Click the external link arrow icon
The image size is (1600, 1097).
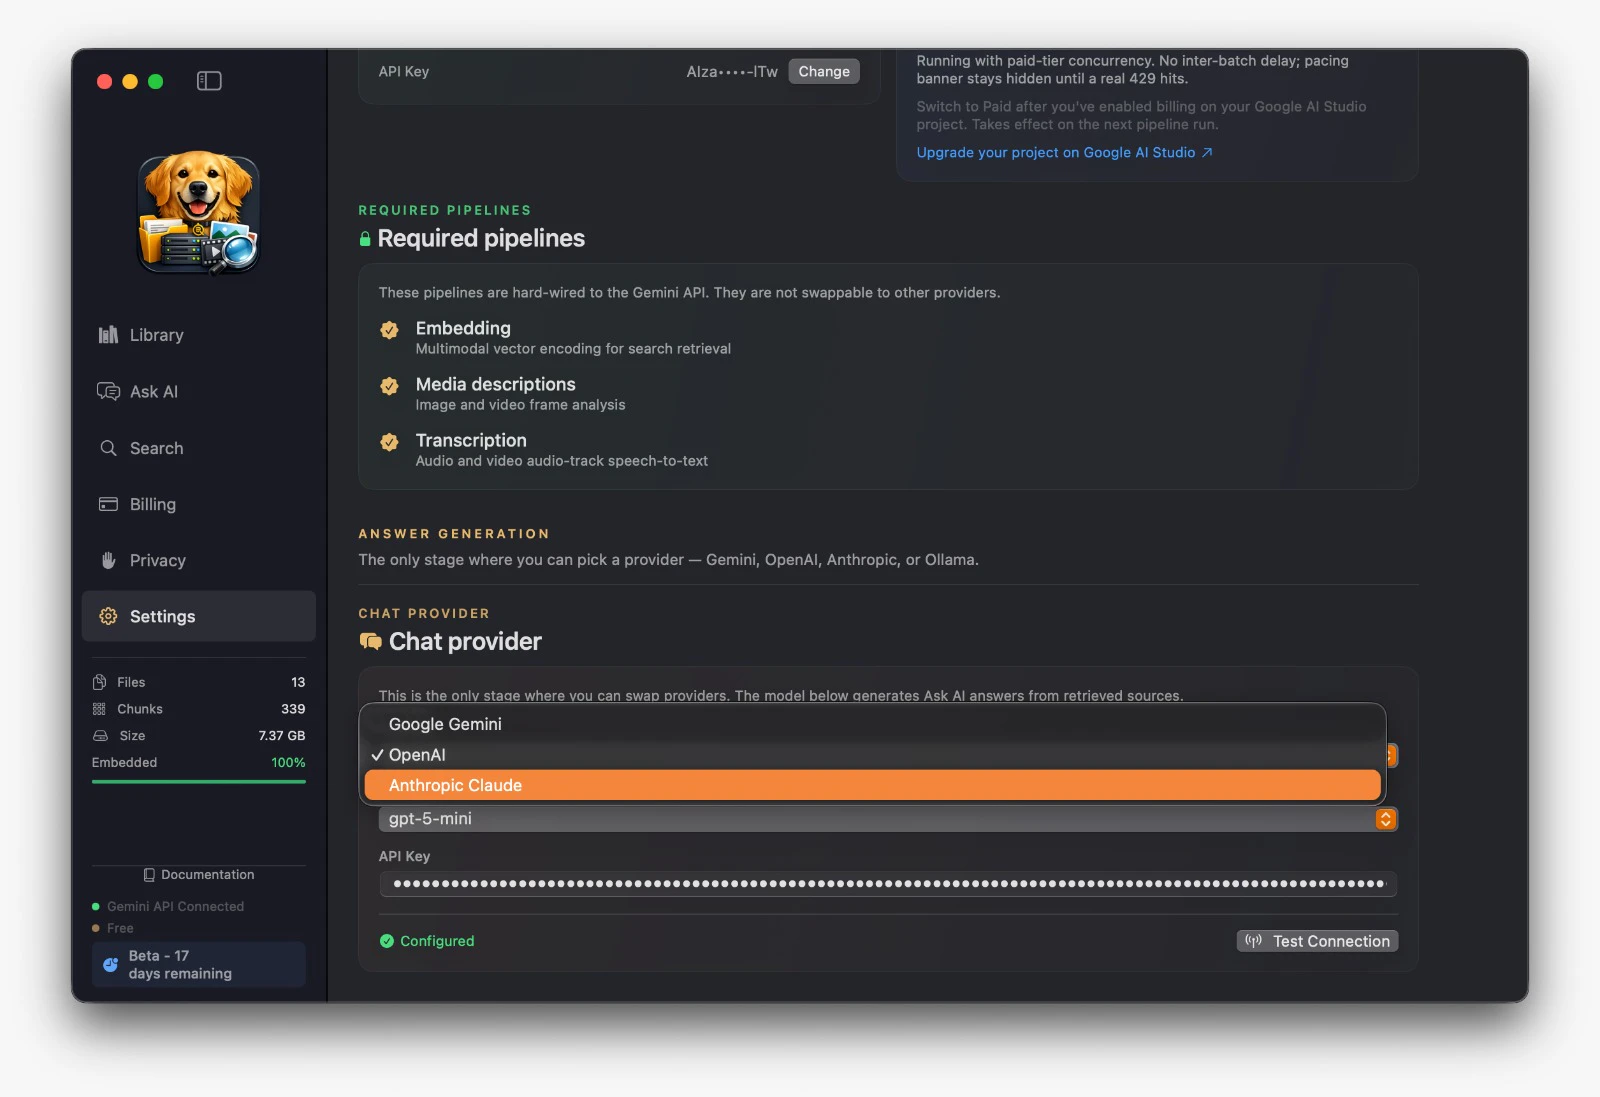(x=1207, y=153)
